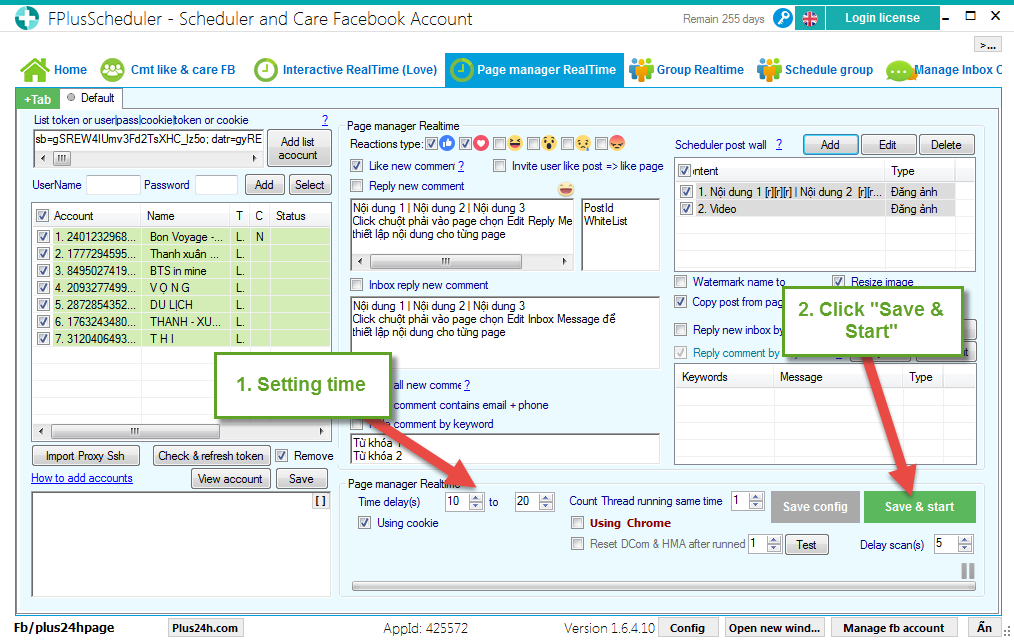Adjust Time delay maximum 20 stepper
Screen dimensions: 1014x640
point(546,502)
